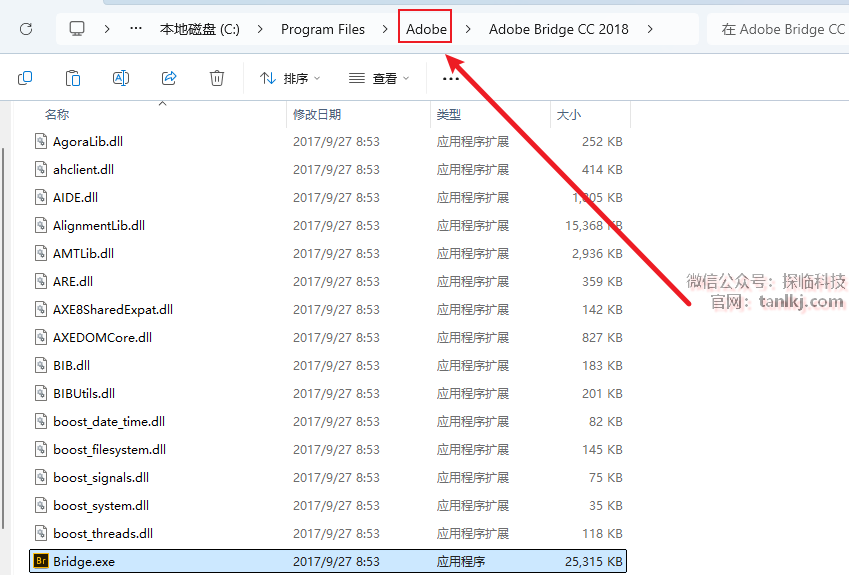
Task: Paste using the clipboard toolbar icon
Action: pos(73,78)
